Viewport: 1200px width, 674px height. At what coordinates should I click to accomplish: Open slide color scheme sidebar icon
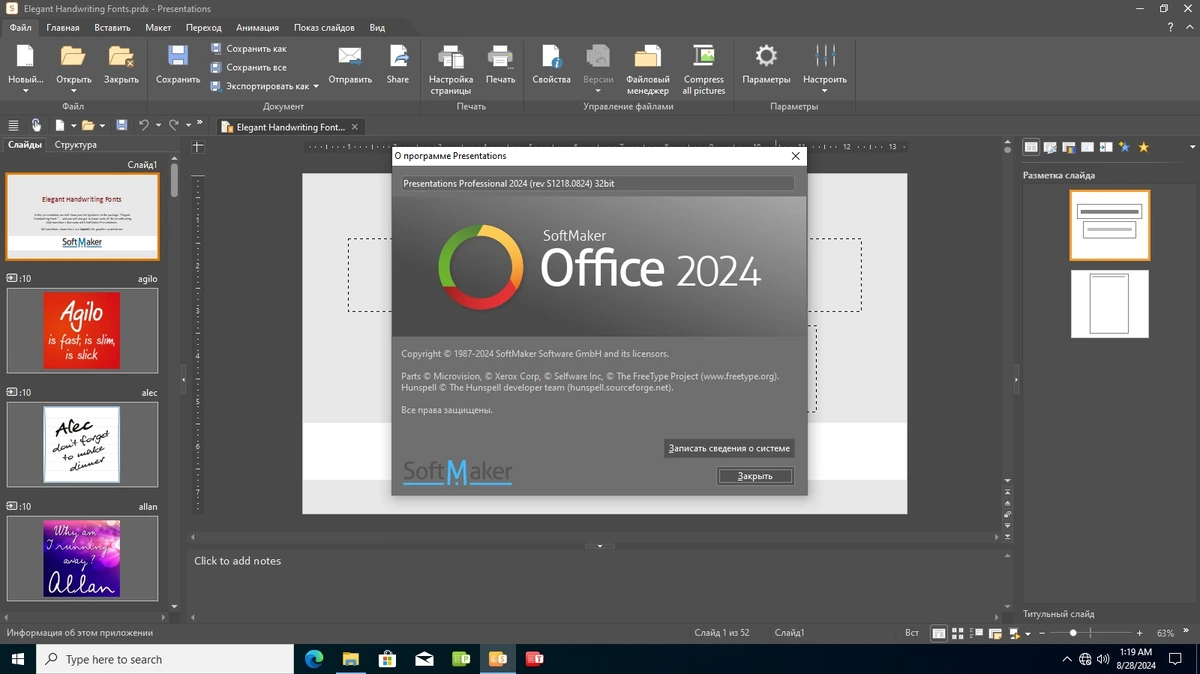[1069, 147]
